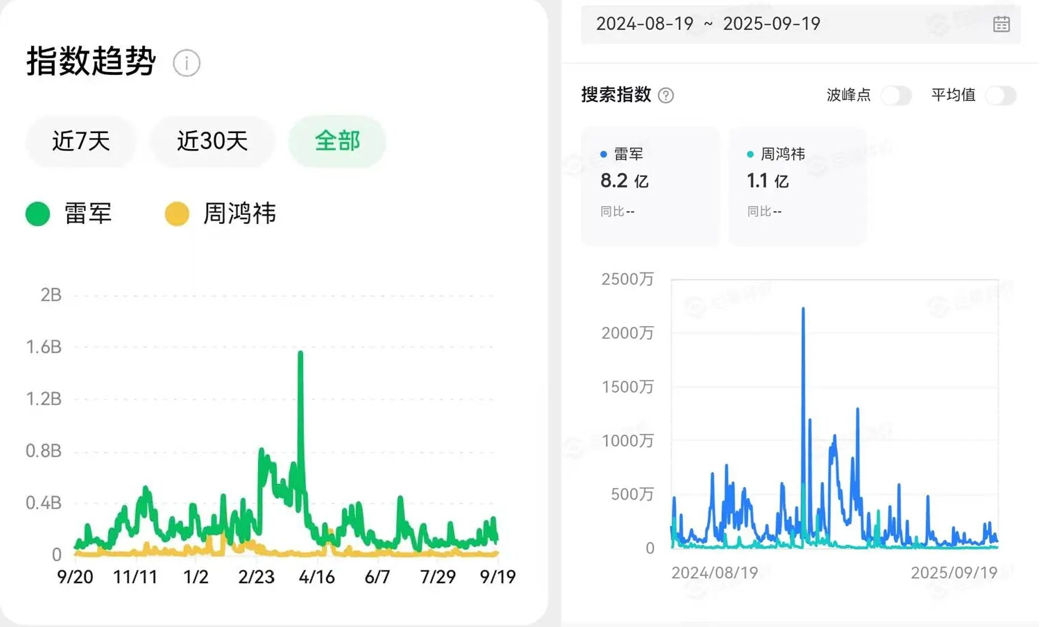
Task: Click the help question mark next to 搜索指数
Action: coord(666,95)
